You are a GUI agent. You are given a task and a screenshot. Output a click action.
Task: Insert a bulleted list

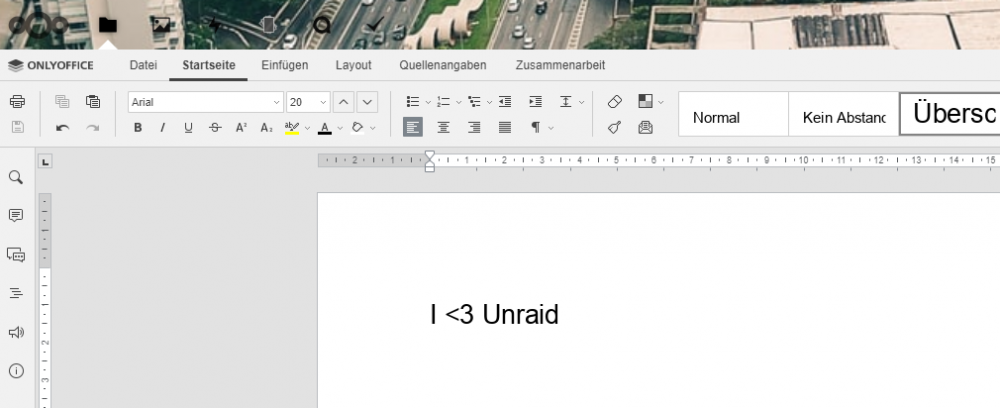[413, 101]
